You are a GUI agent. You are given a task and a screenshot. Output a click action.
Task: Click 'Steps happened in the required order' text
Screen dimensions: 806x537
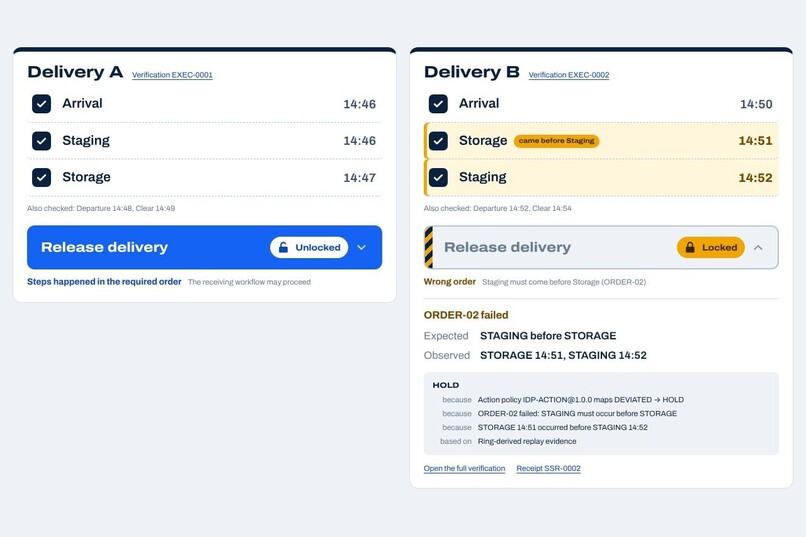click(x=104, y=282)
